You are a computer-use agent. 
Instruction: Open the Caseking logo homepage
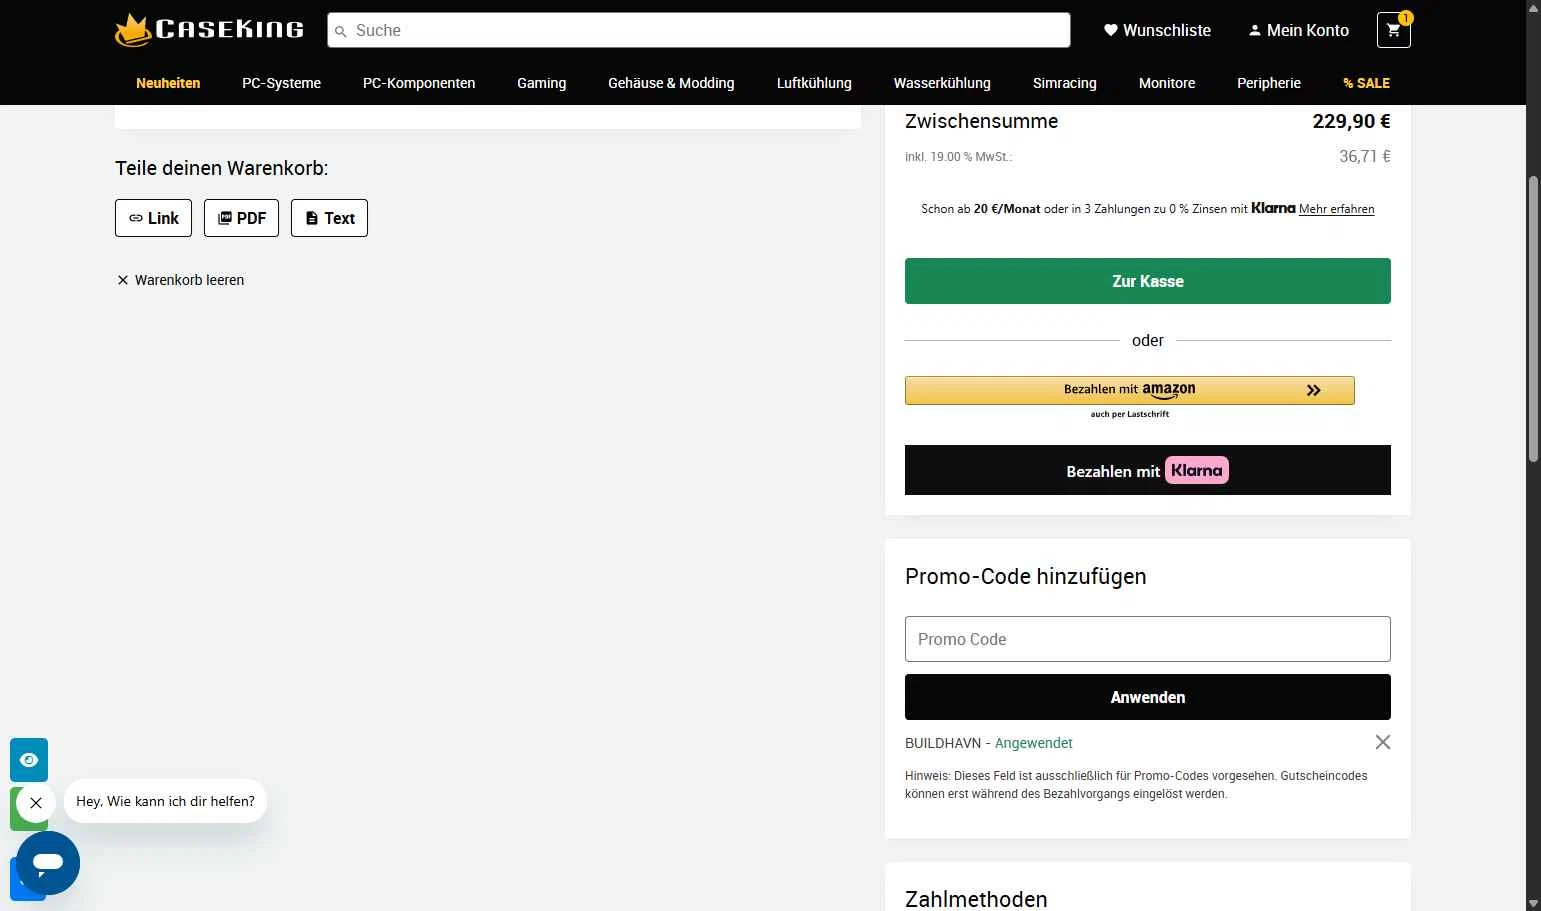click(x=210, y=30)
